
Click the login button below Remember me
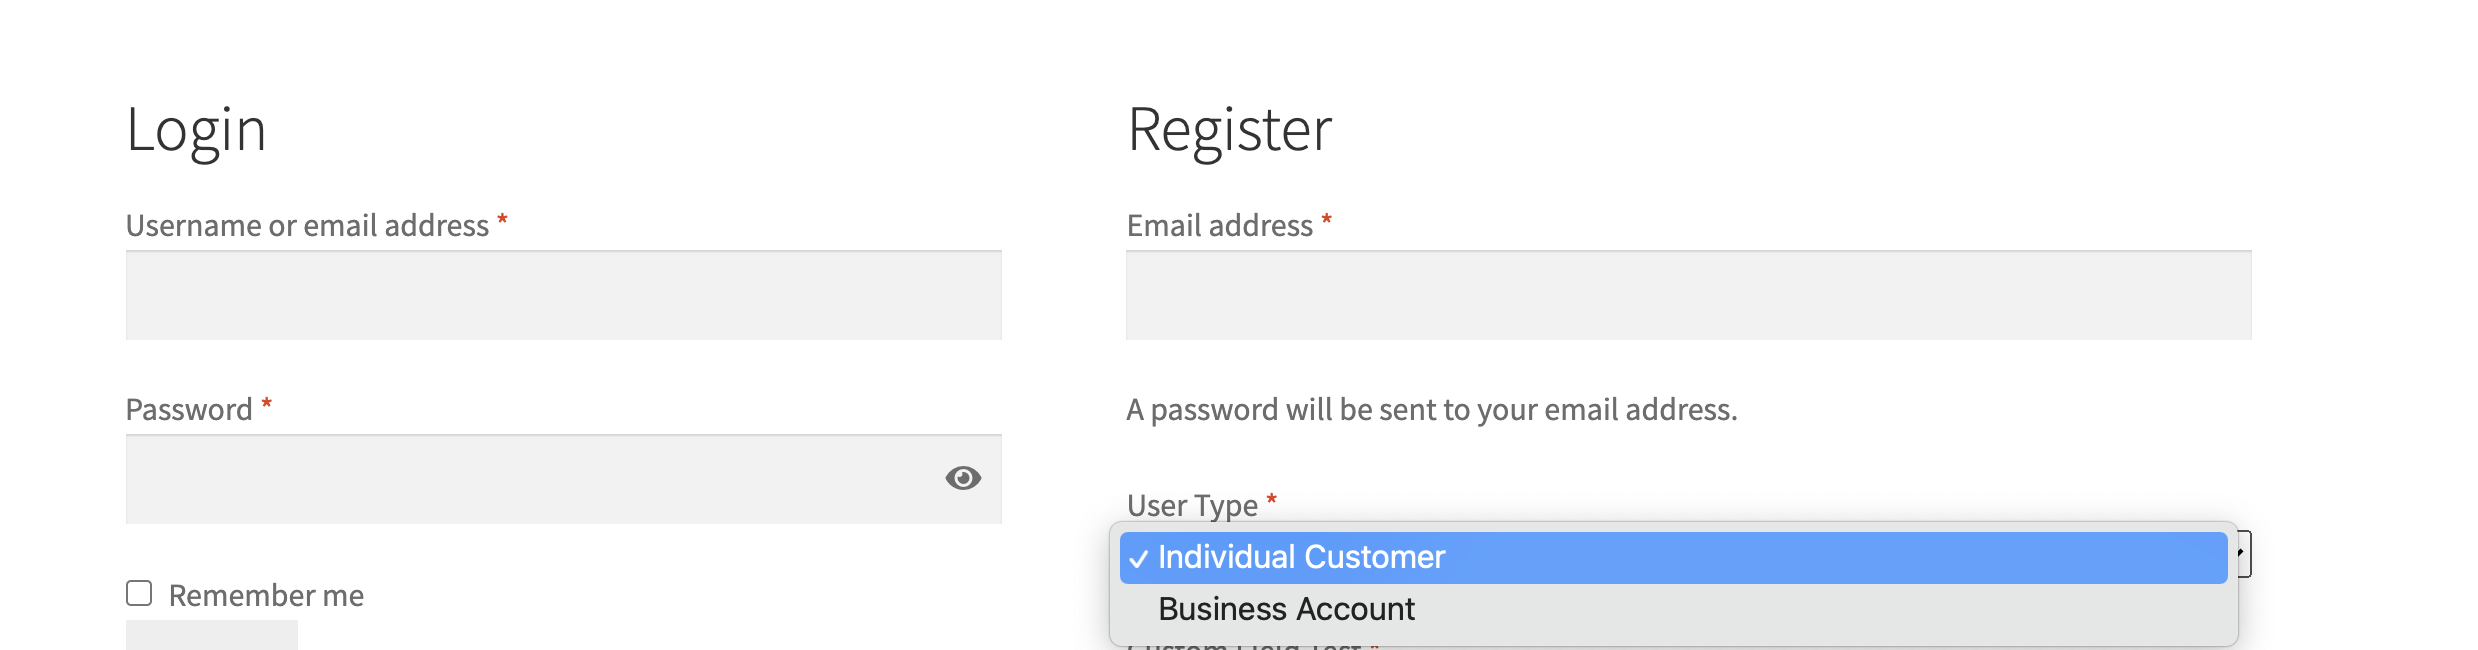coord(210,637)
